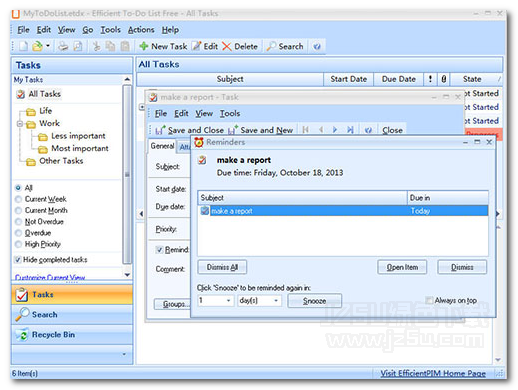
Task: Toggle Always on top checkbox
Action: pos(429,300)
